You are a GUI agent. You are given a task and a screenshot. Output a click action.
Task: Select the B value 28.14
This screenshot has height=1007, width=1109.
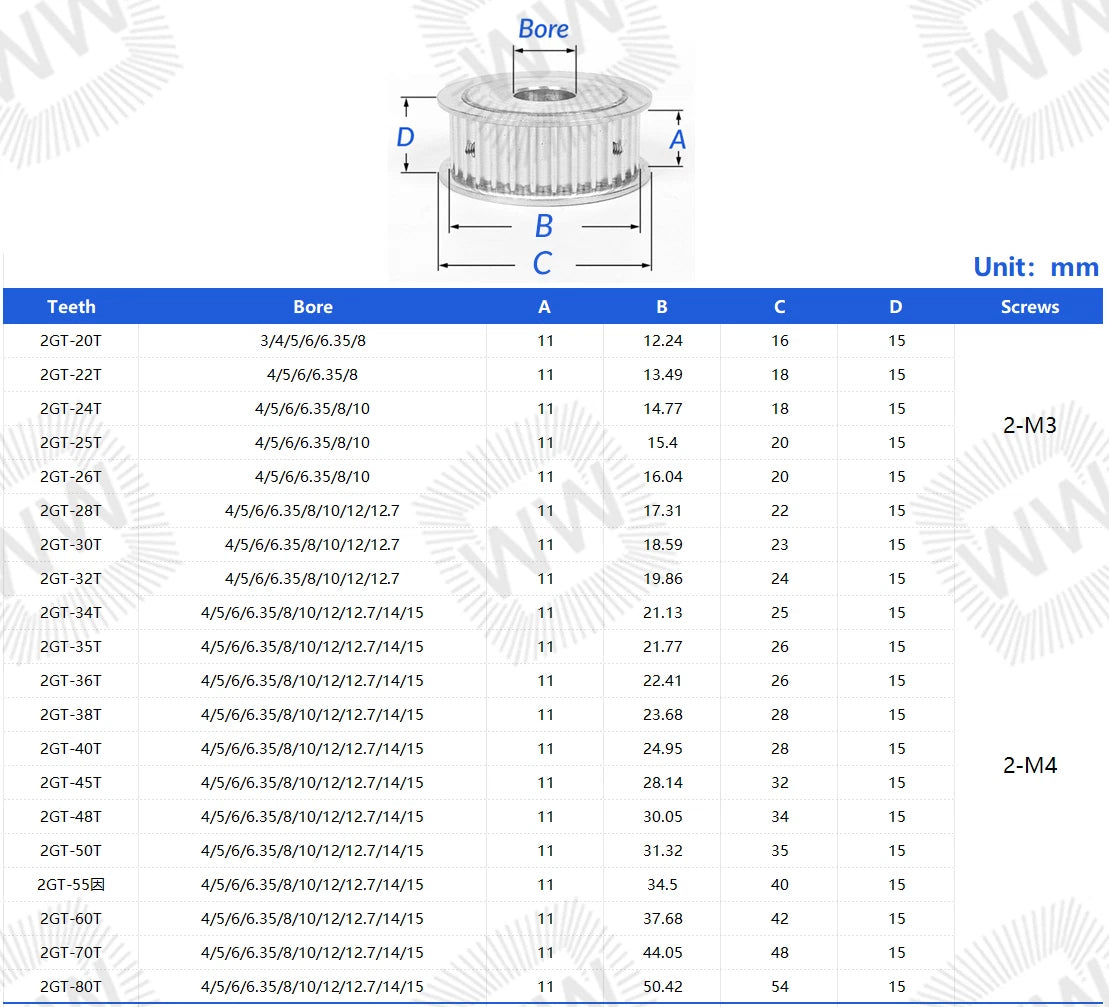663,783
